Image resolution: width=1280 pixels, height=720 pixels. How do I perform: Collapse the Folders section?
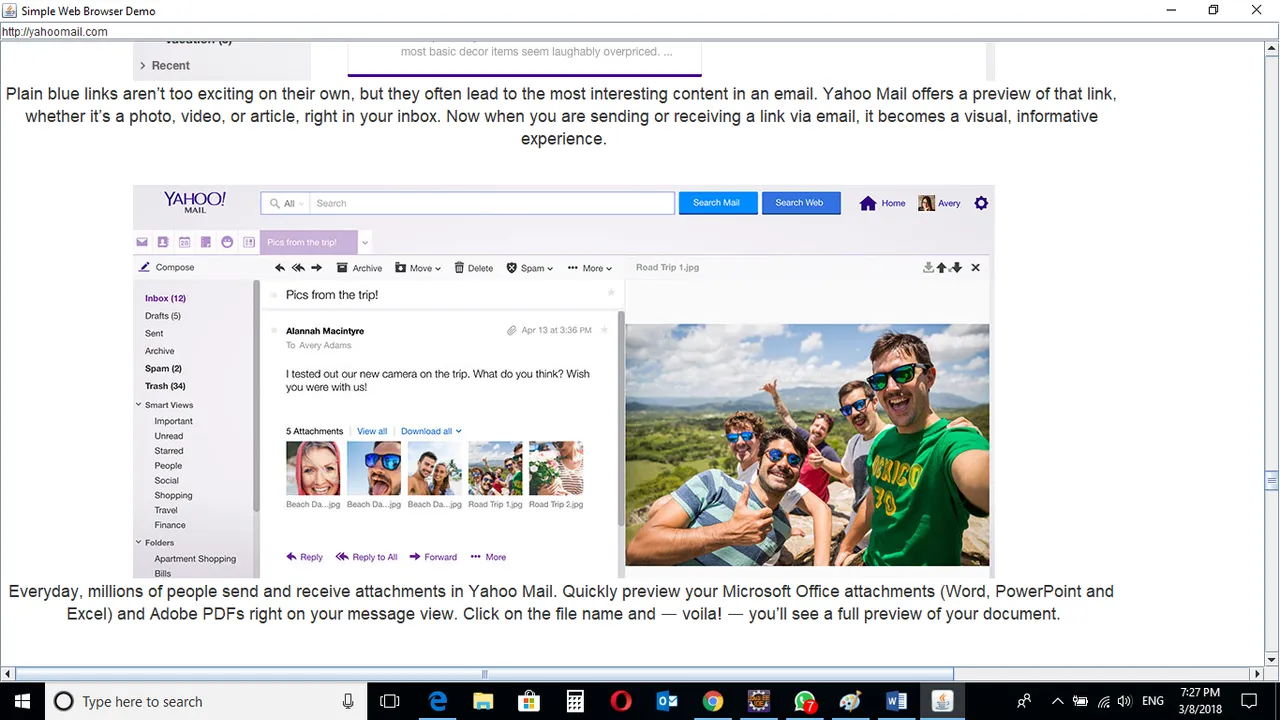[x=139, y=543]
